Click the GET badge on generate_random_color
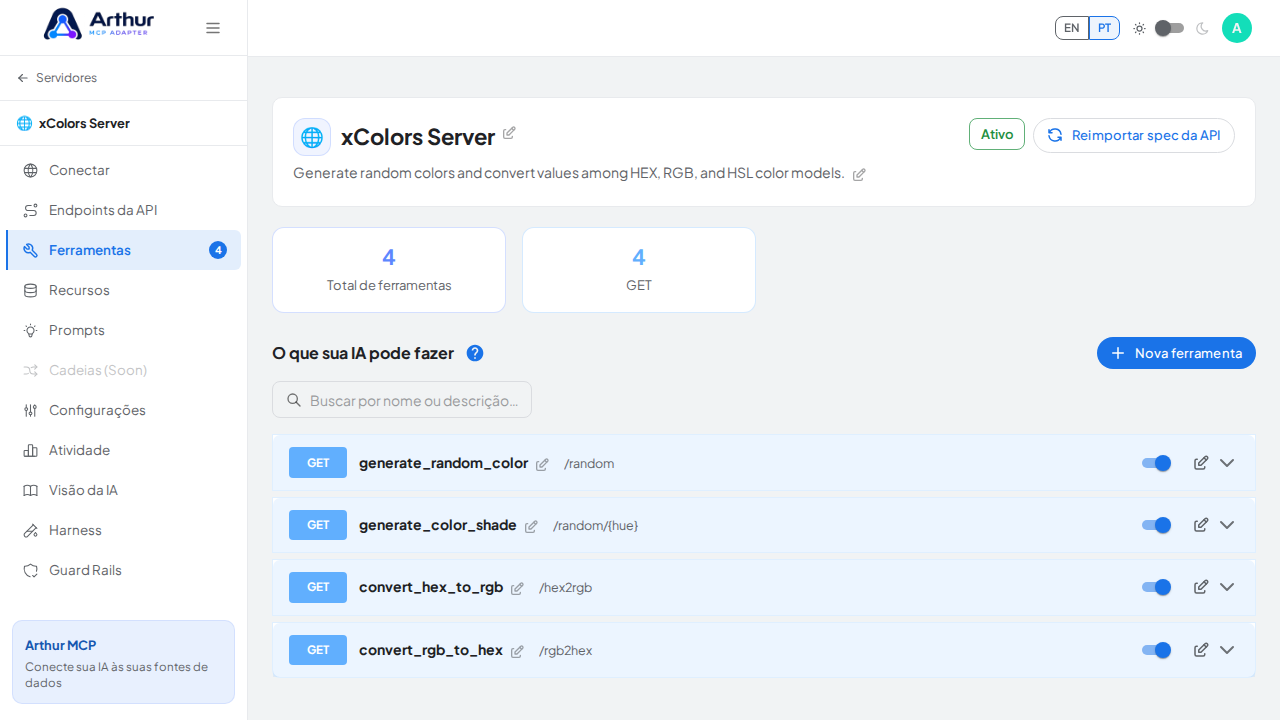 (x=318, y=463)
